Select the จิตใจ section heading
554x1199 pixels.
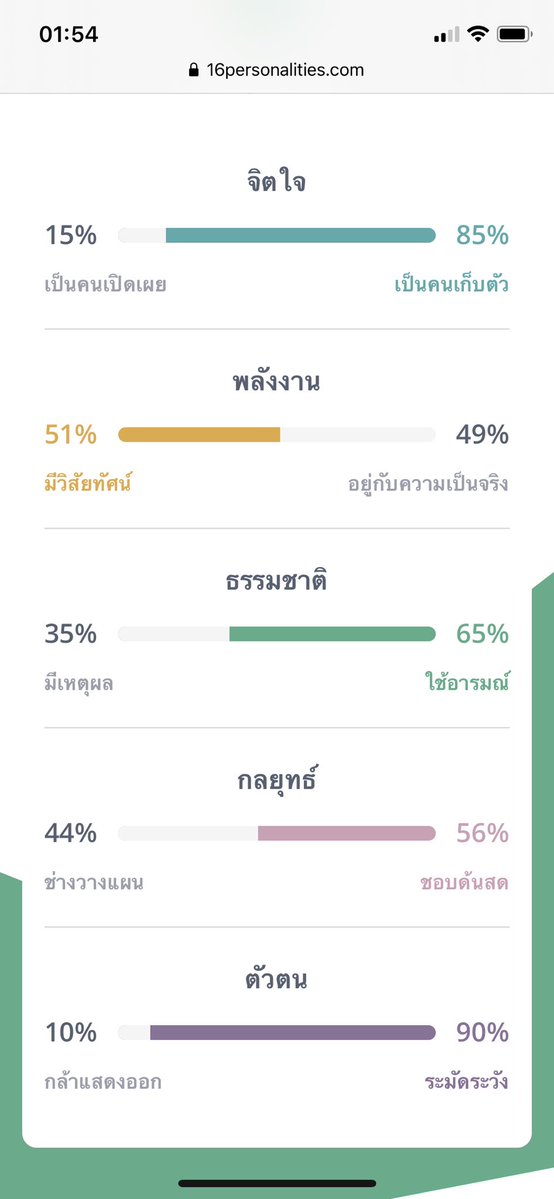pos(277,184)
